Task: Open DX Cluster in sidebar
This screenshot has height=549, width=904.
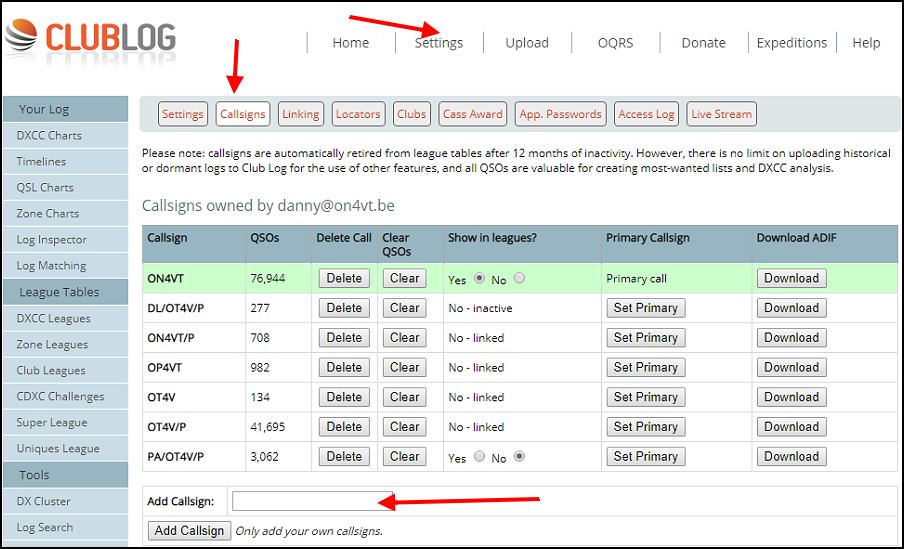Action: [65, 501]
